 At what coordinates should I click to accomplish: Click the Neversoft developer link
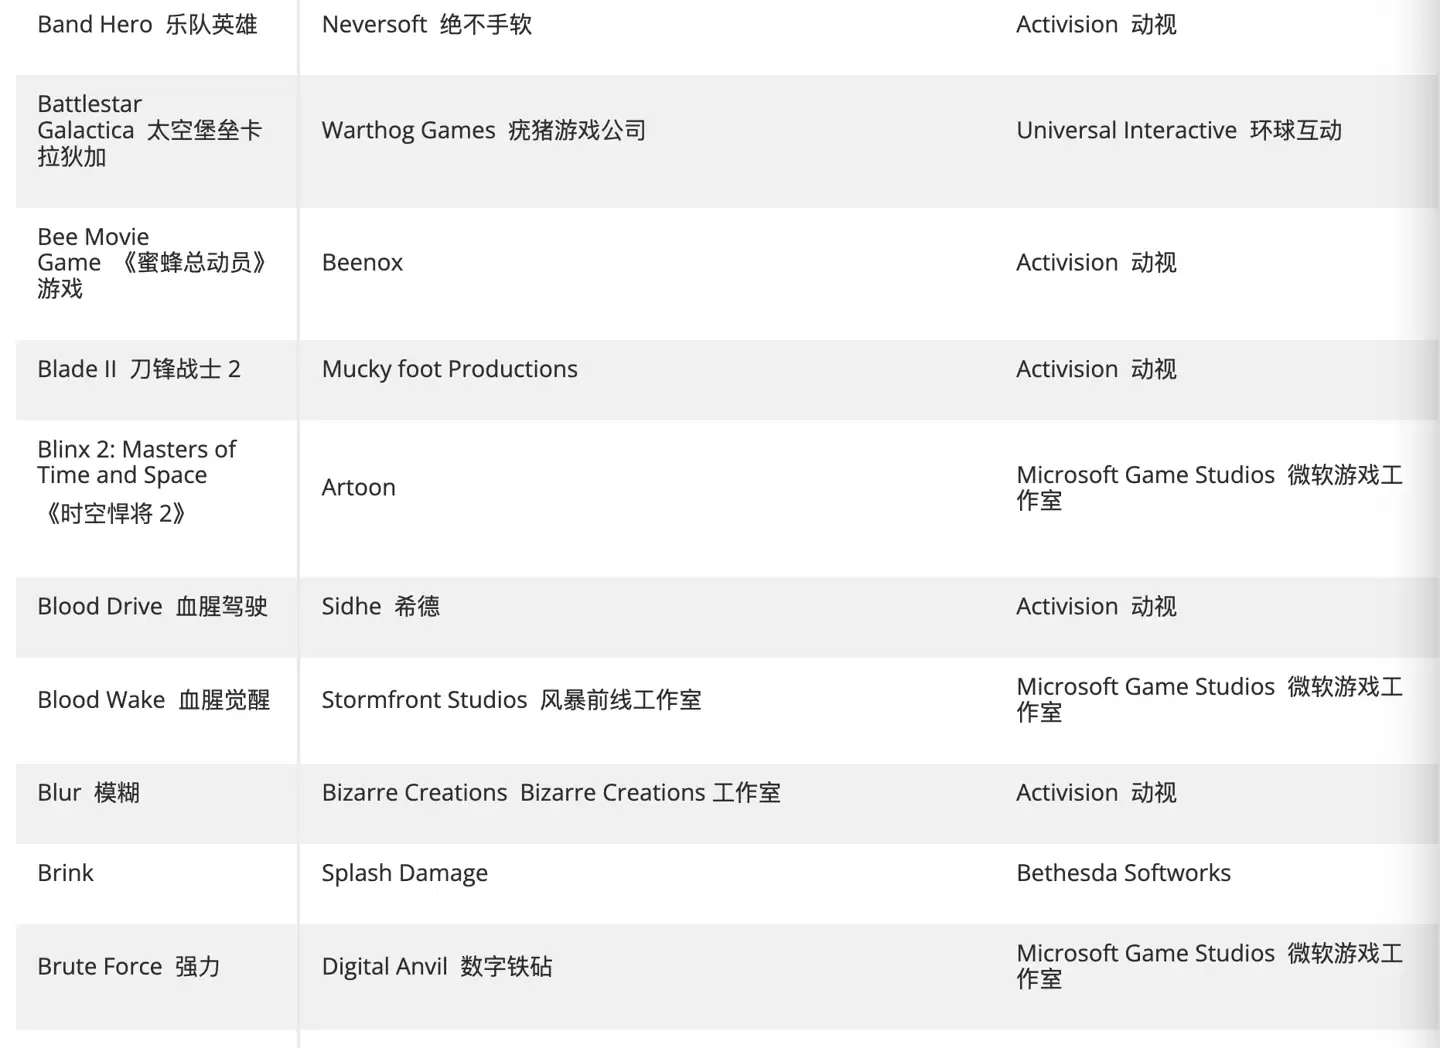coord(426,24)
